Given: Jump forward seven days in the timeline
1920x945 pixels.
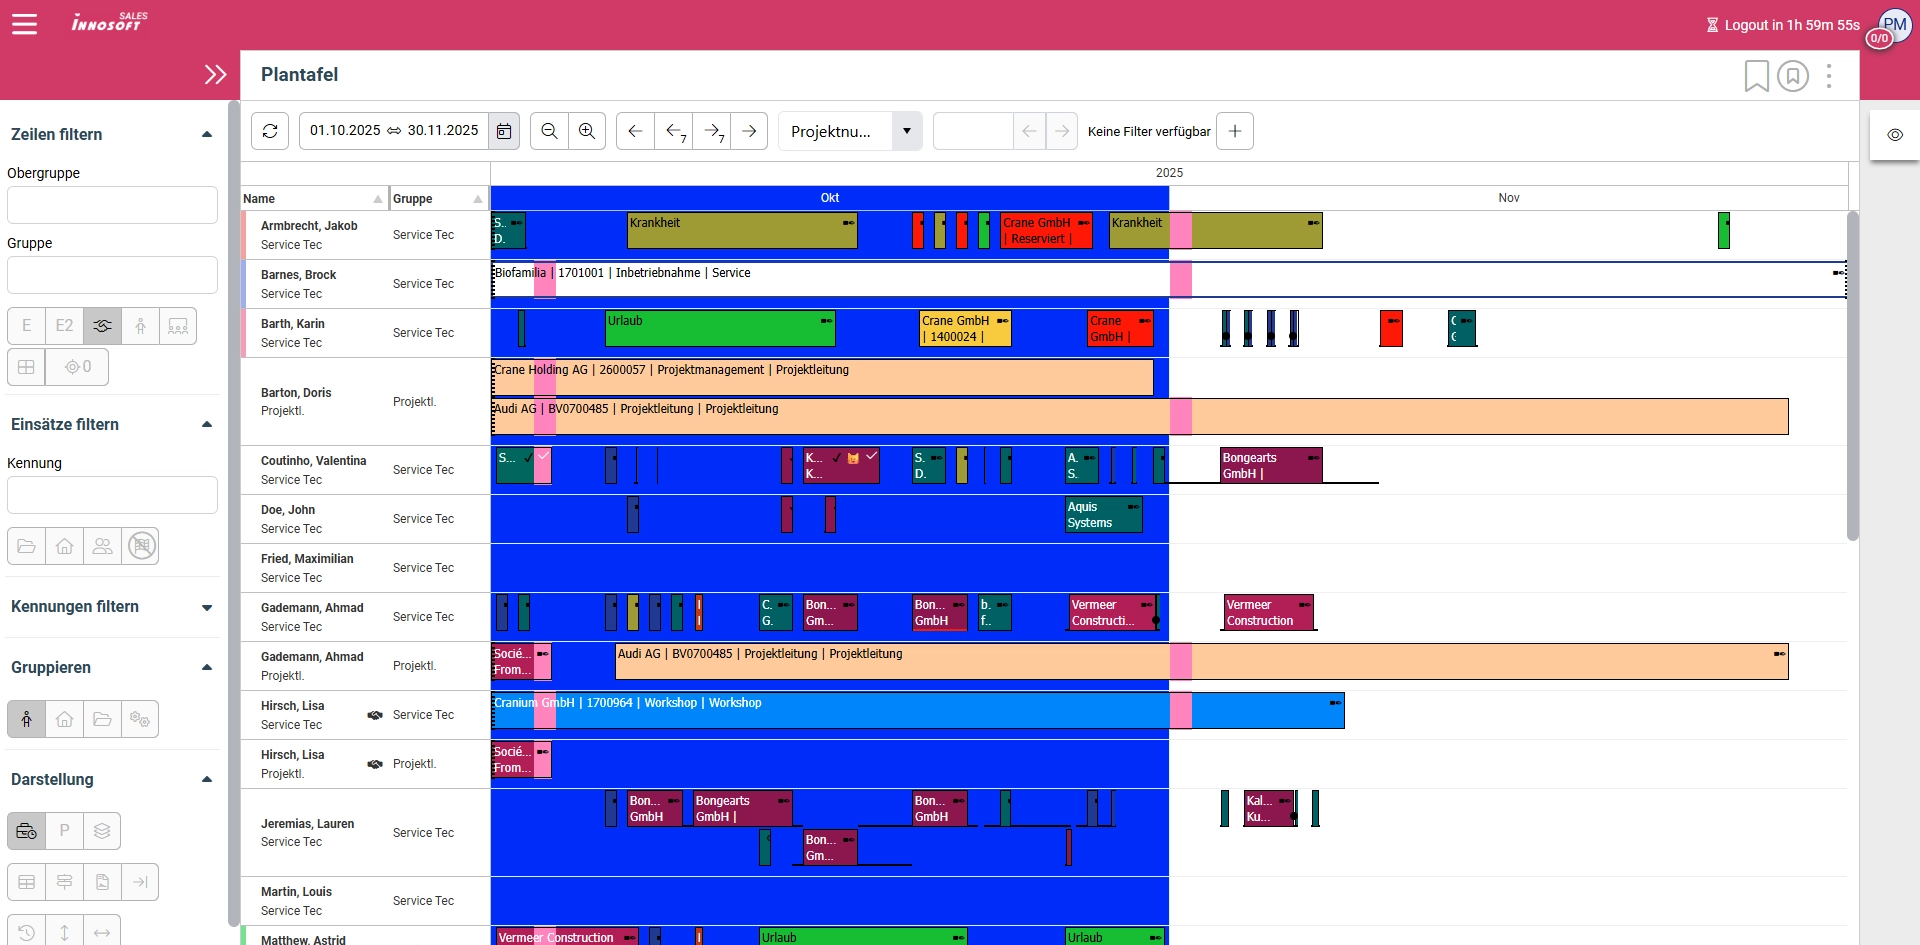Looking at the screenshot, I should pos(712,131).
